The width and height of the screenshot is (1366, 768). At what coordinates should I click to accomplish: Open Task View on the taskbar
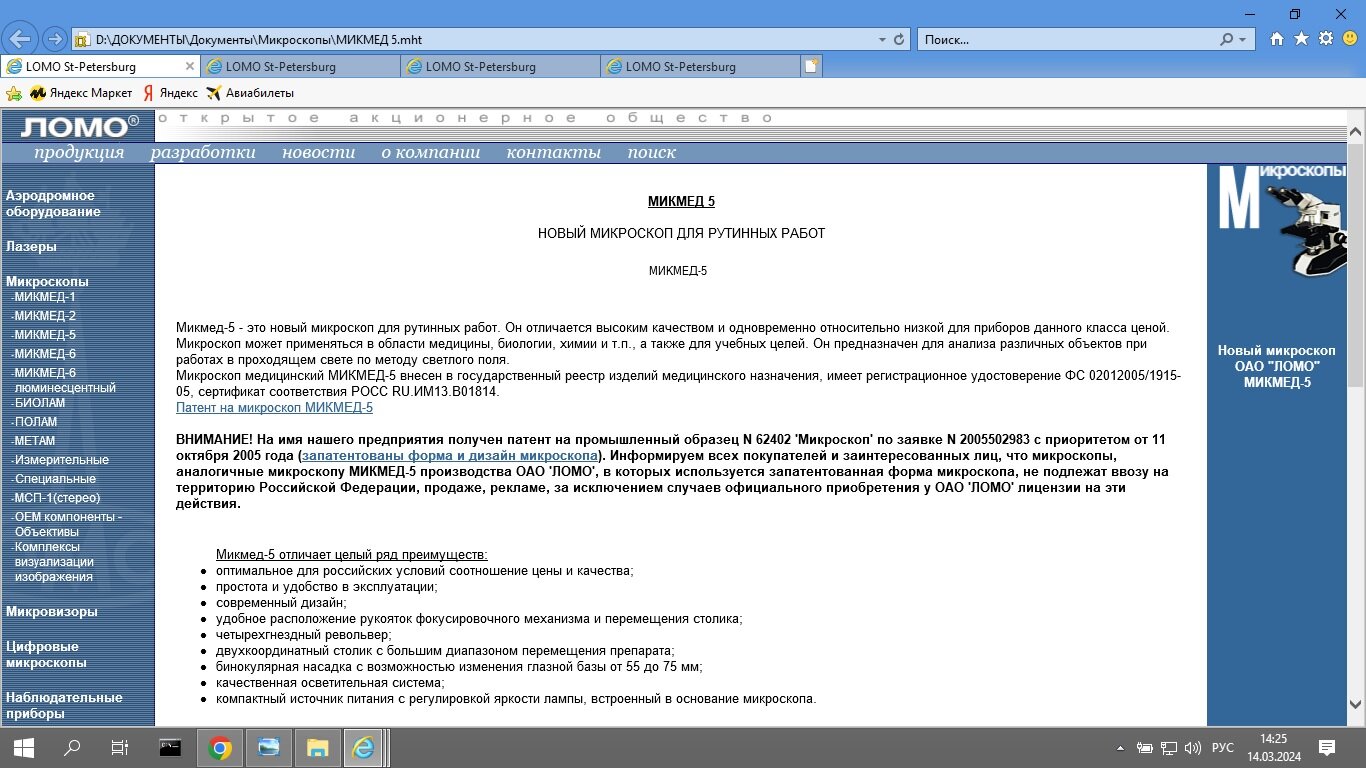pyautogui.click(x=120, y=747)
